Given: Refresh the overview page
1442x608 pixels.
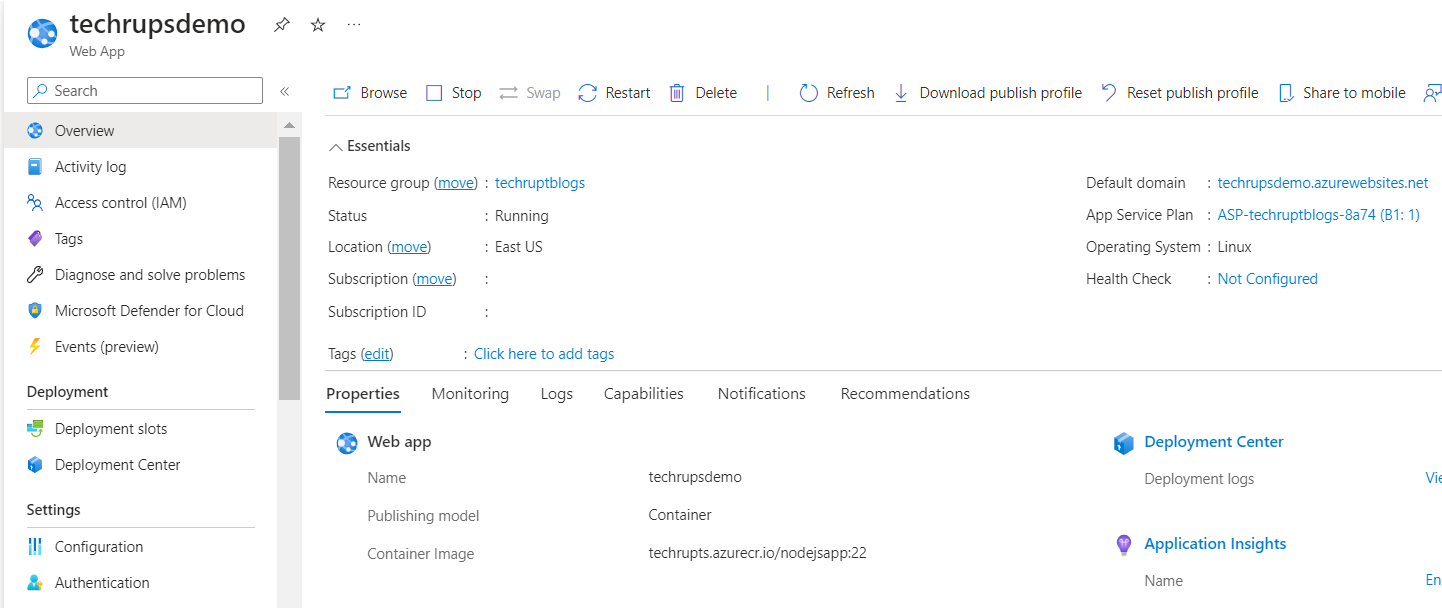Looking at the screenshot, I should click(x=837, y=93).
